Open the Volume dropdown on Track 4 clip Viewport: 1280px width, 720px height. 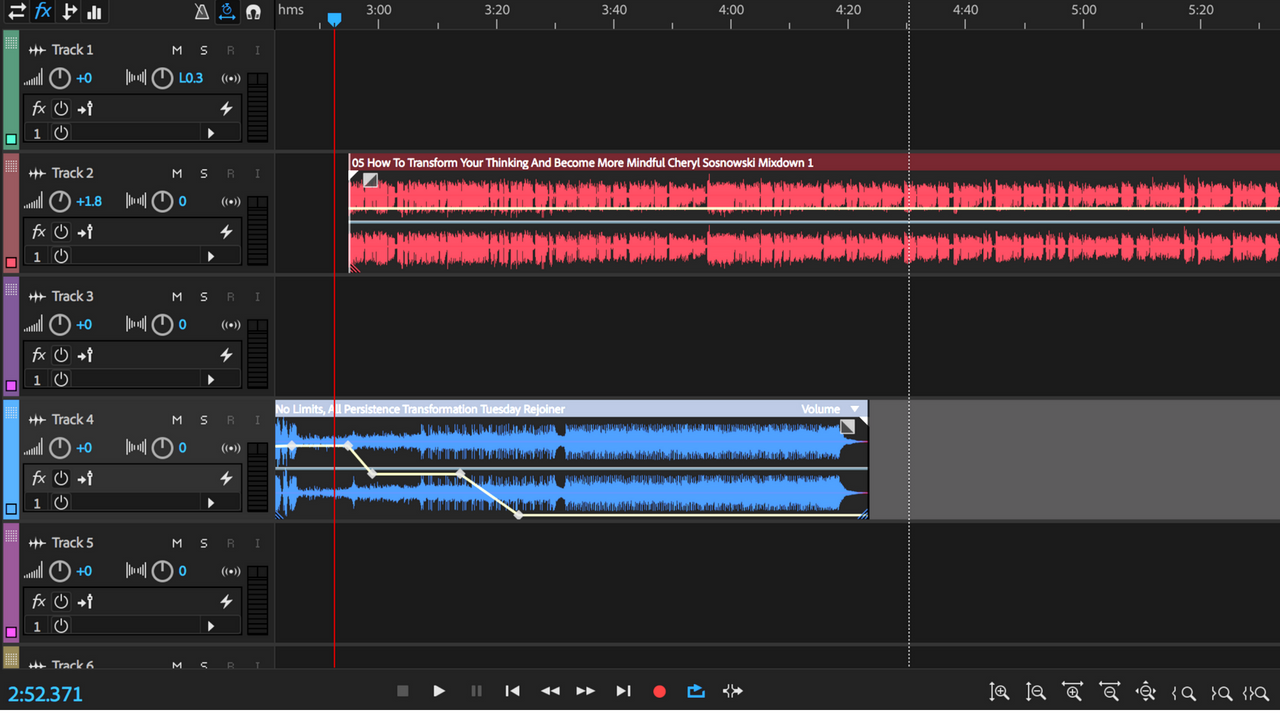855,409
